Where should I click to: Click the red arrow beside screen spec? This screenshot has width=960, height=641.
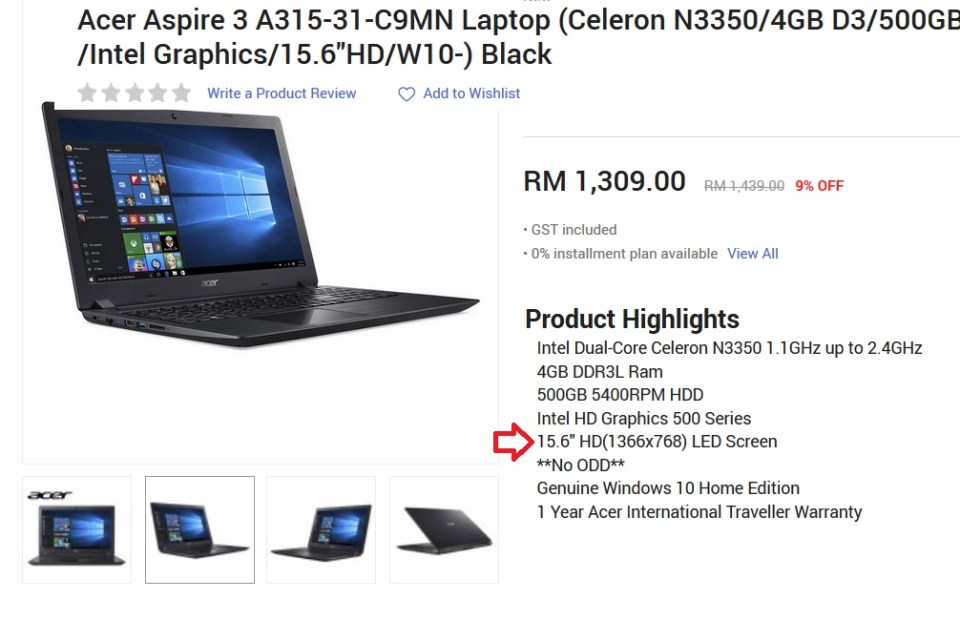514,442
